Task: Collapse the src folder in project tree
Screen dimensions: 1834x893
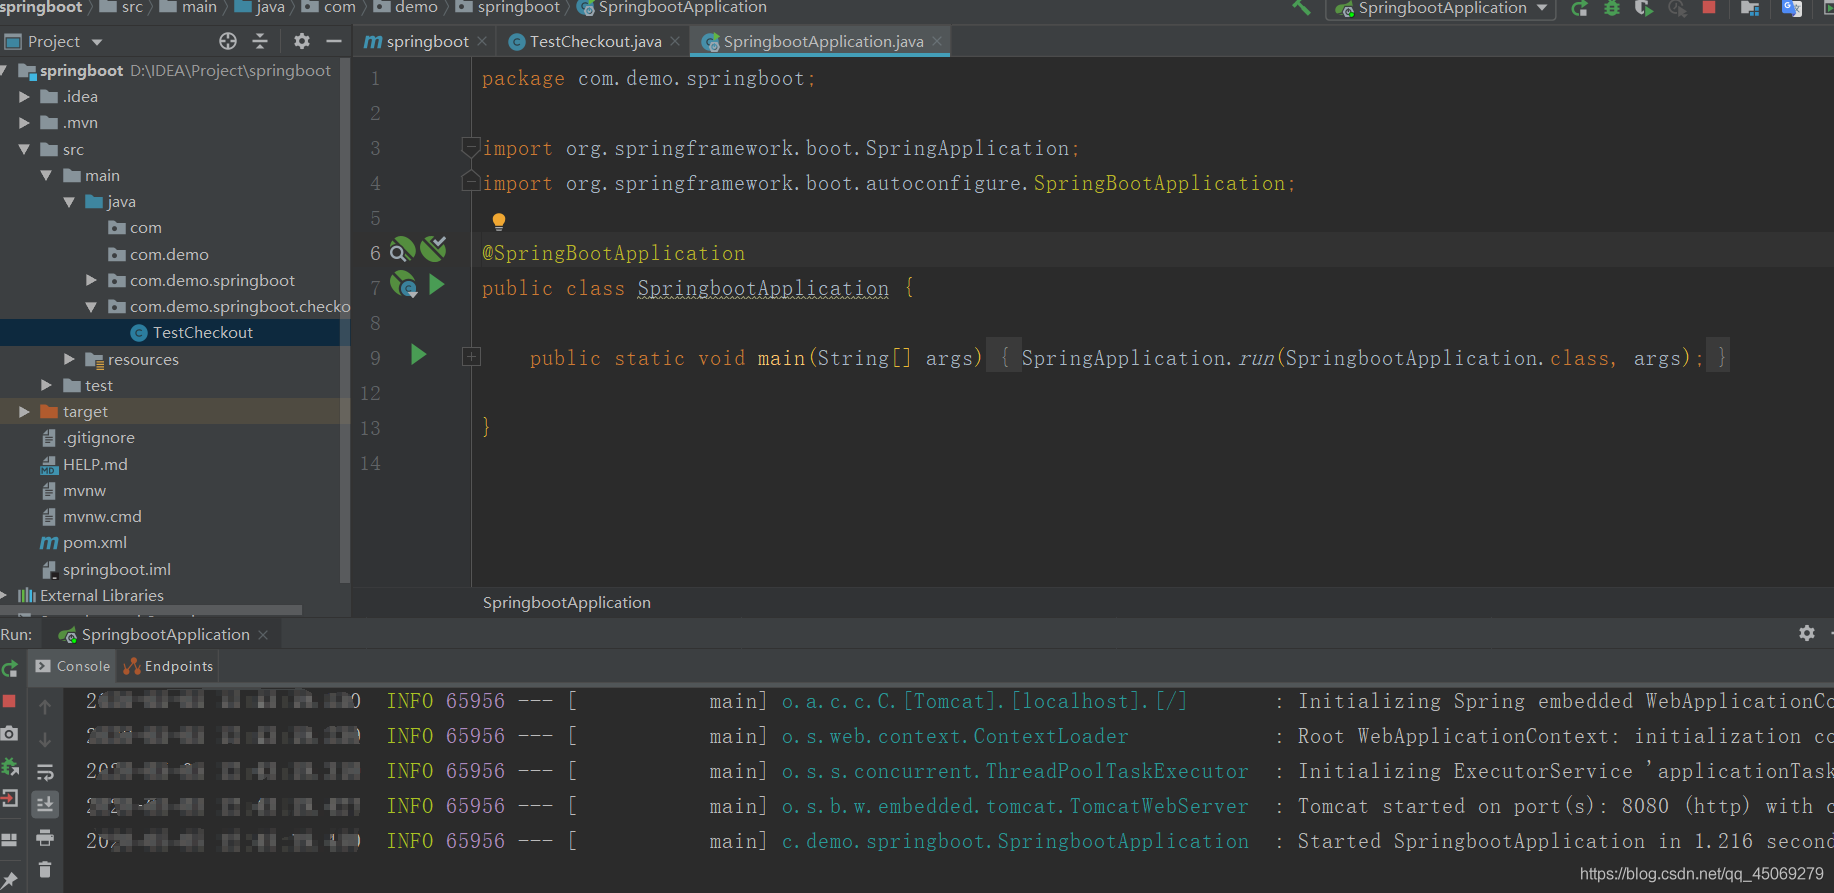Action: [24, 149]
